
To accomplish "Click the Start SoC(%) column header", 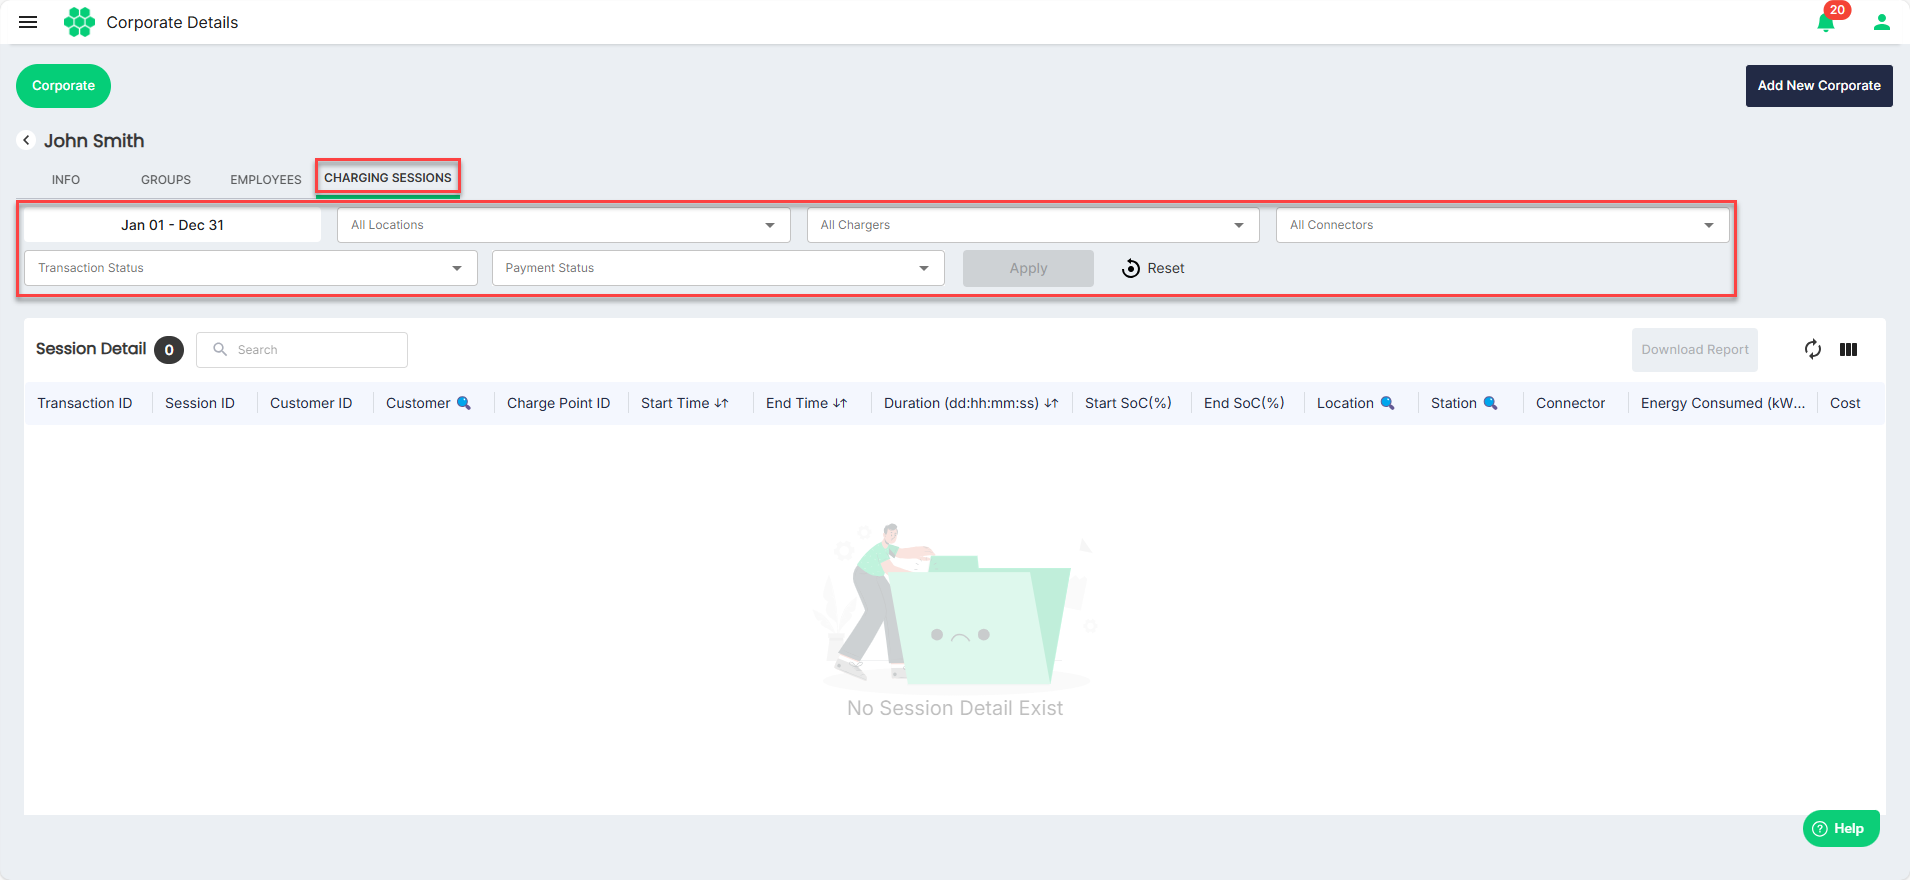I will (x=1128, y=403).
